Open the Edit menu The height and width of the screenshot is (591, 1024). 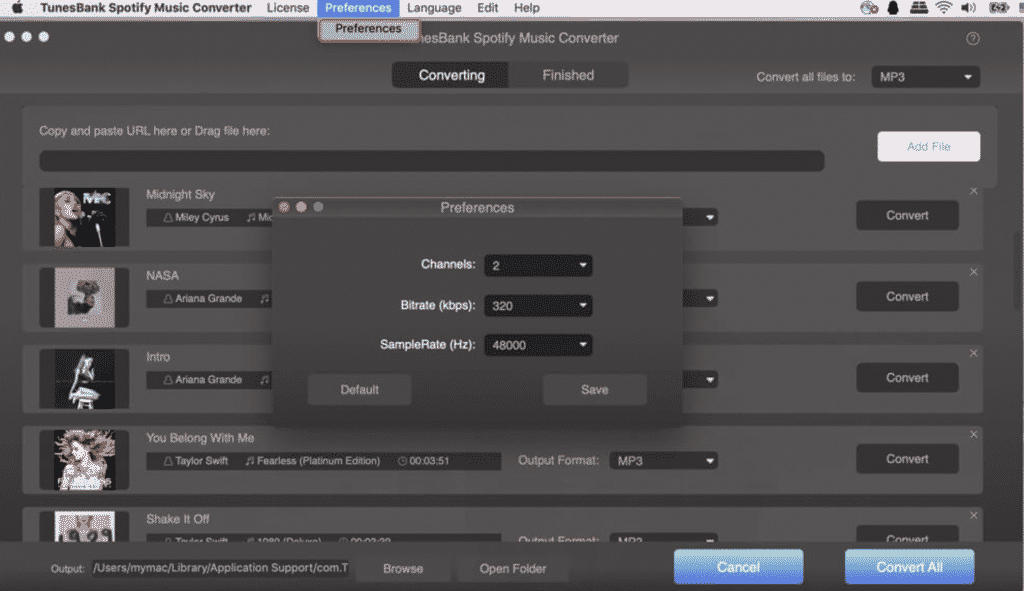pos(487,8)
